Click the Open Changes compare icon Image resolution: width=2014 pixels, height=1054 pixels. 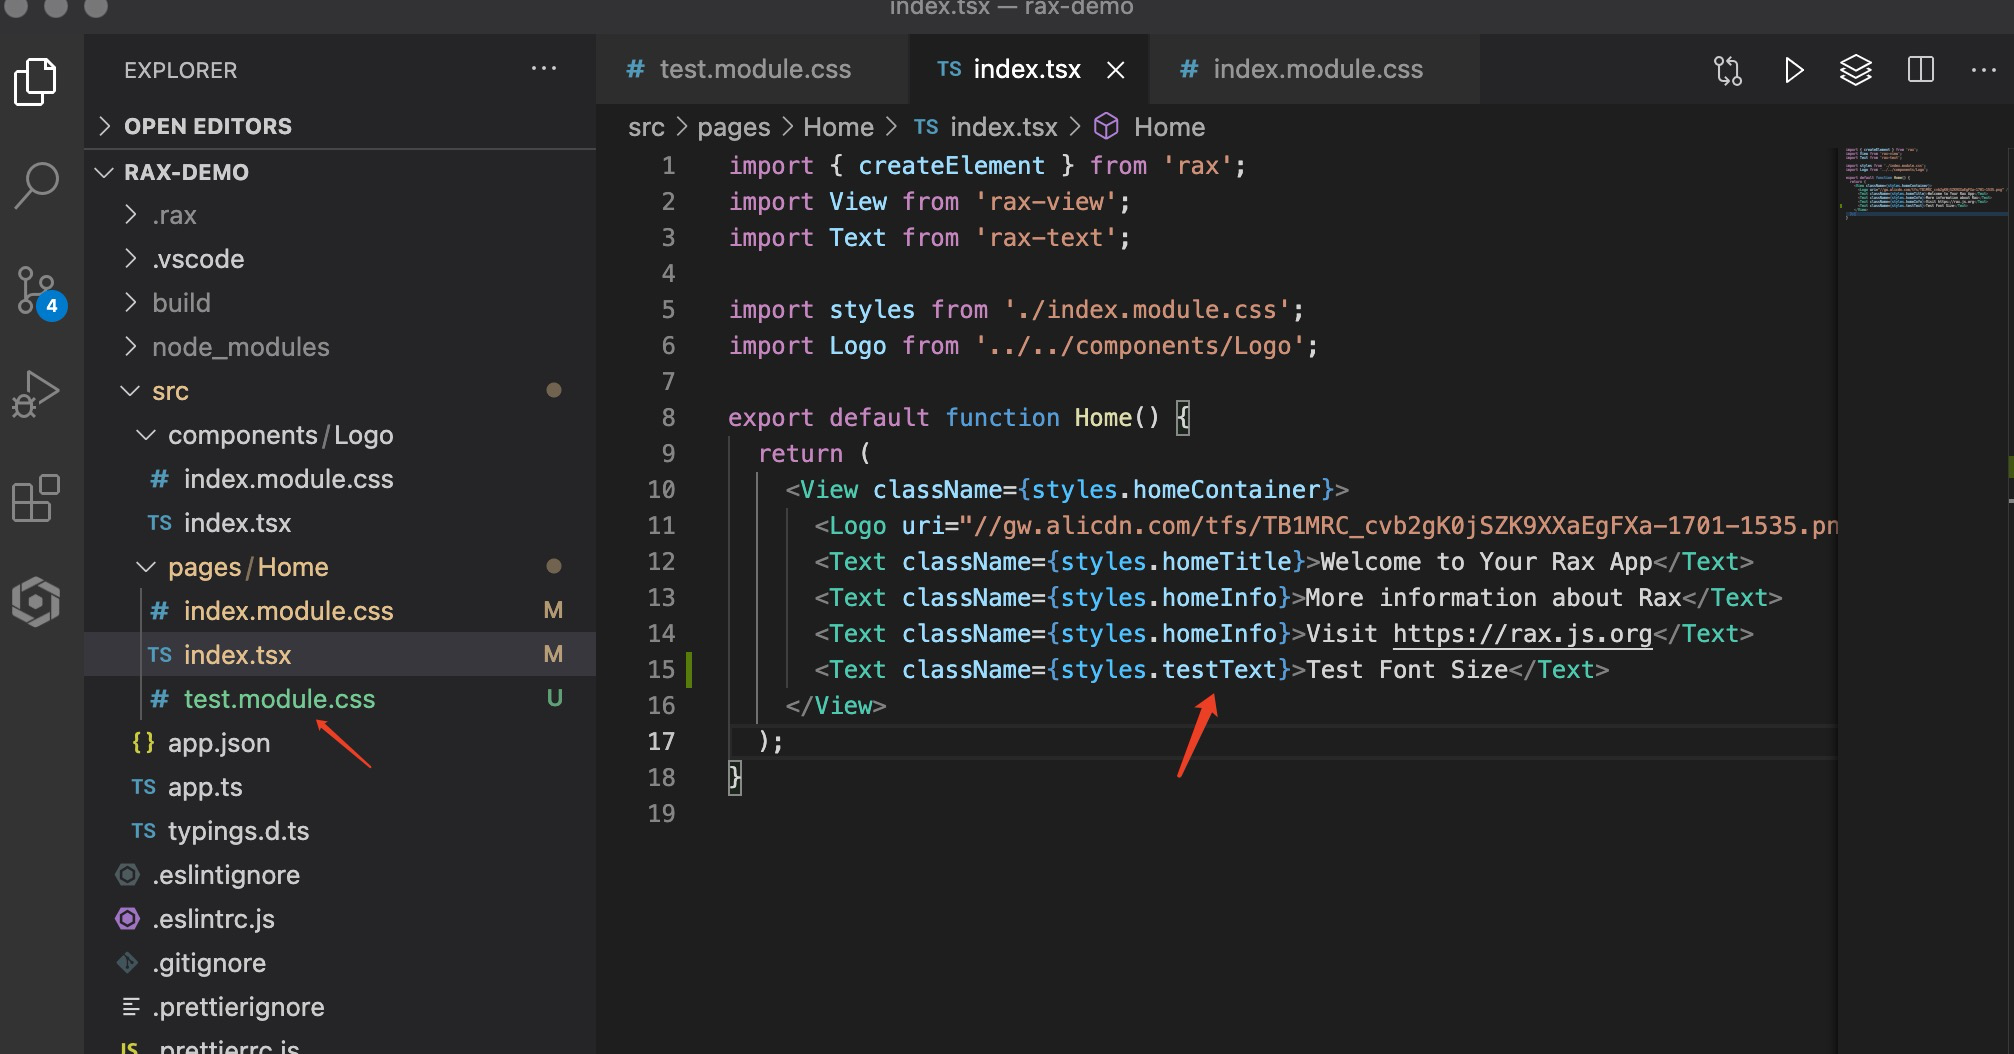click(1728, 70)
